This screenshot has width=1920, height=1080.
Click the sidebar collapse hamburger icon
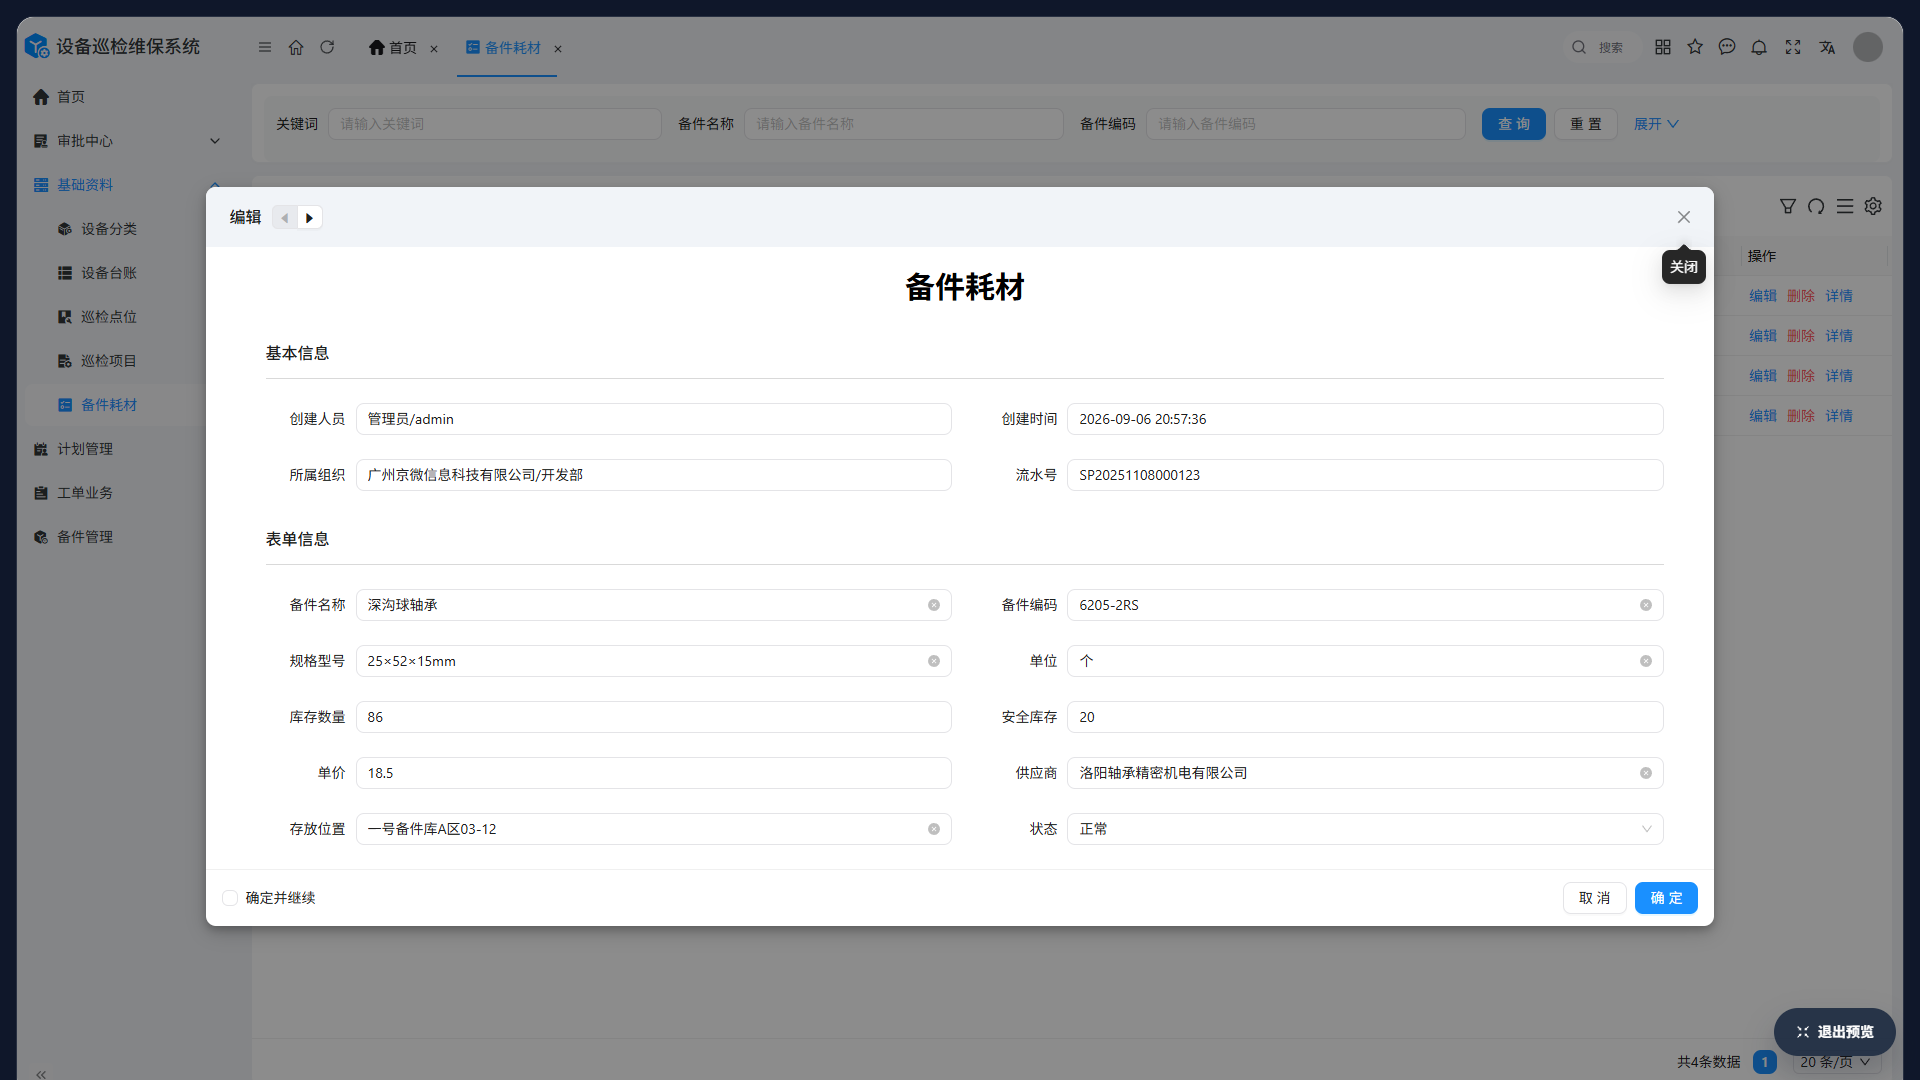coord(265,47)
